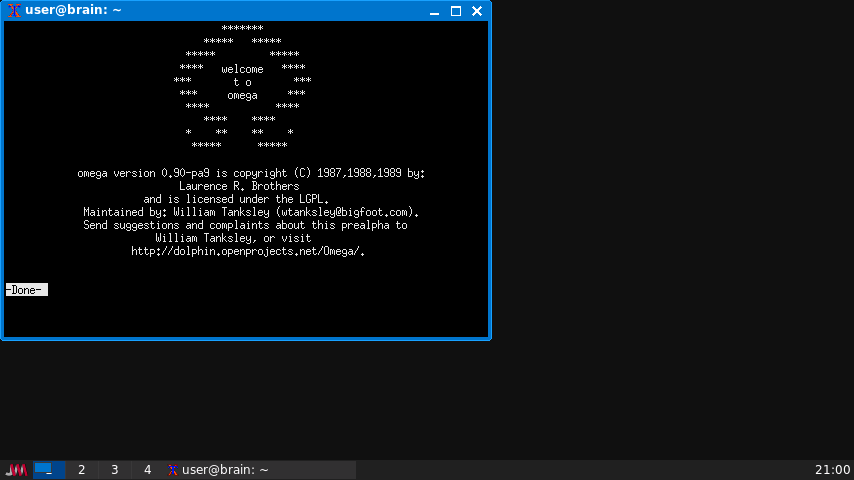Viewport: 854px width, 480px height.
Task: Click the wtanksley@bigfoot.com email text
Action: 345,212
